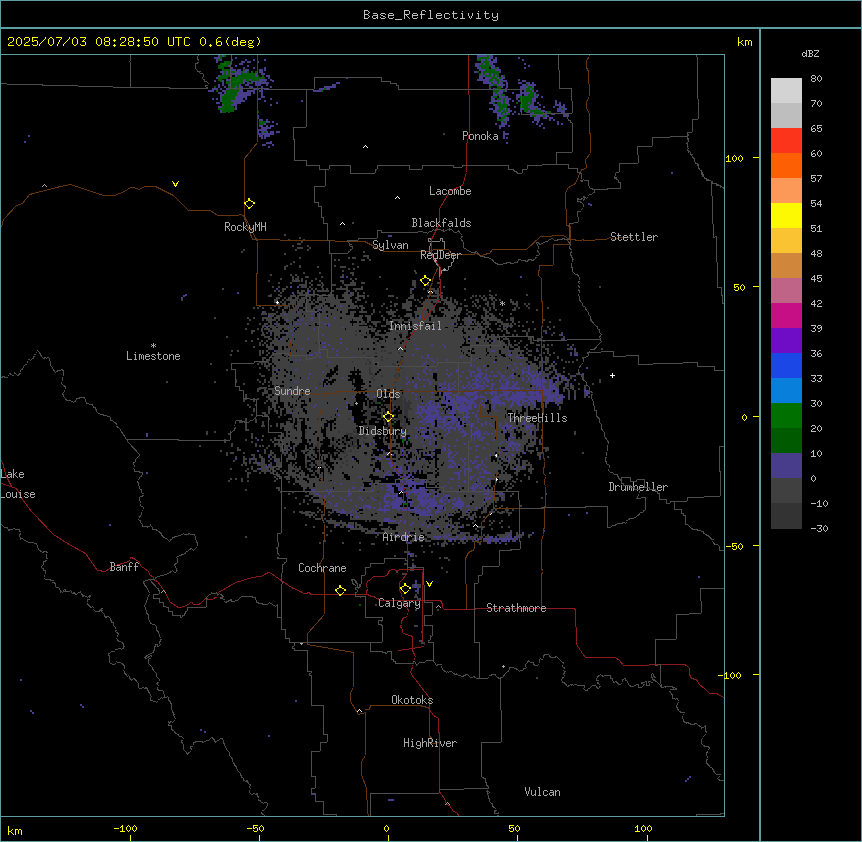Click the dBZ legend heading
Image resolution: width=862 pixels, height=842 pixels.
click(810, 53)
